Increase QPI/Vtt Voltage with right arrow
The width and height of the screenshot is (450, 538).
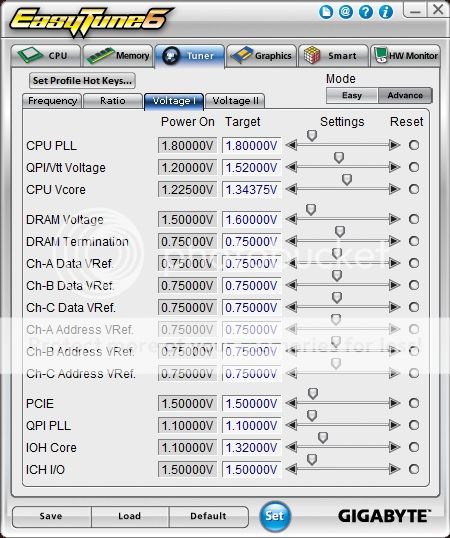pos(394,167)
